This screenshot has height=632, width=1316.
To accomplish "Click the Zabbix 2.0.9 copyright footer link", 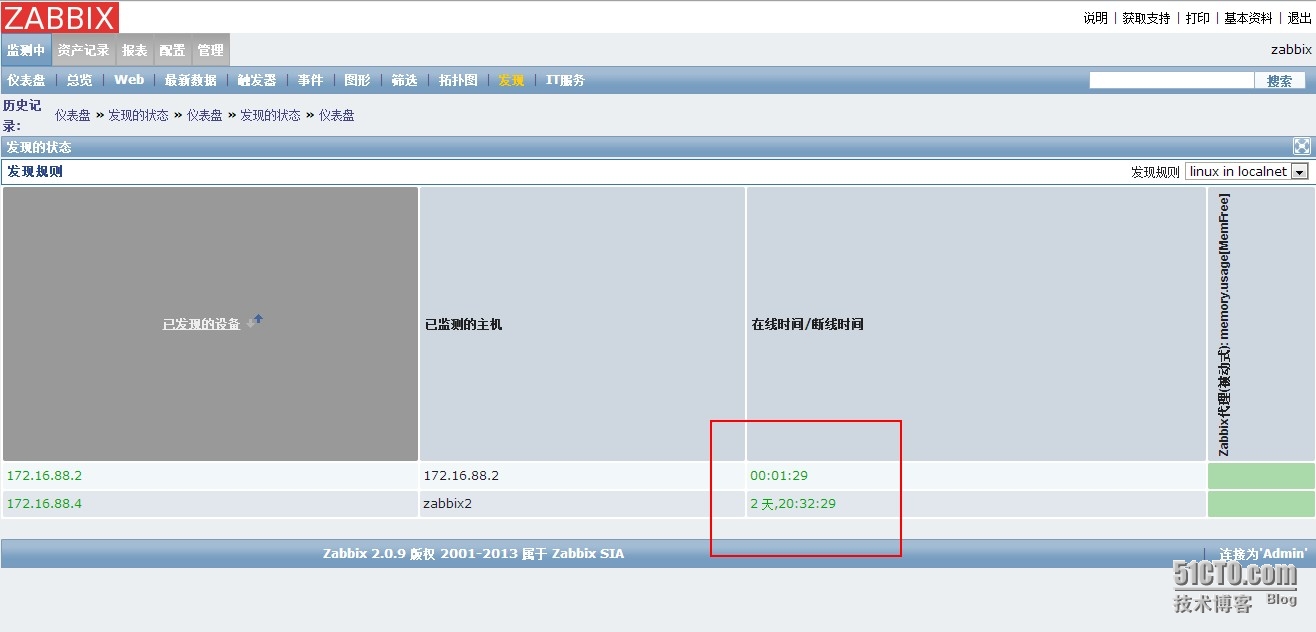I will point(473,553).
